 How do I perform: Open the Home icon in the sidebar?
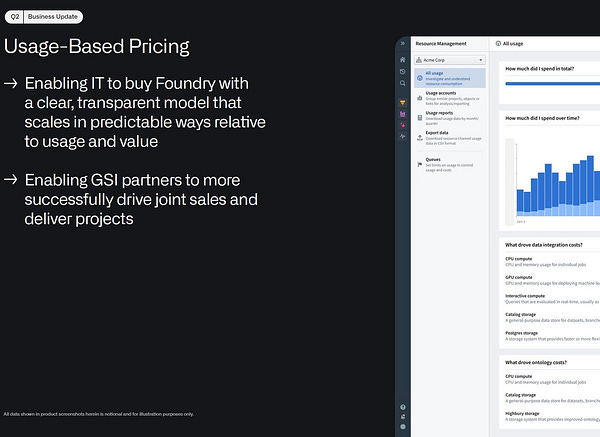click(x=403, y=60)
